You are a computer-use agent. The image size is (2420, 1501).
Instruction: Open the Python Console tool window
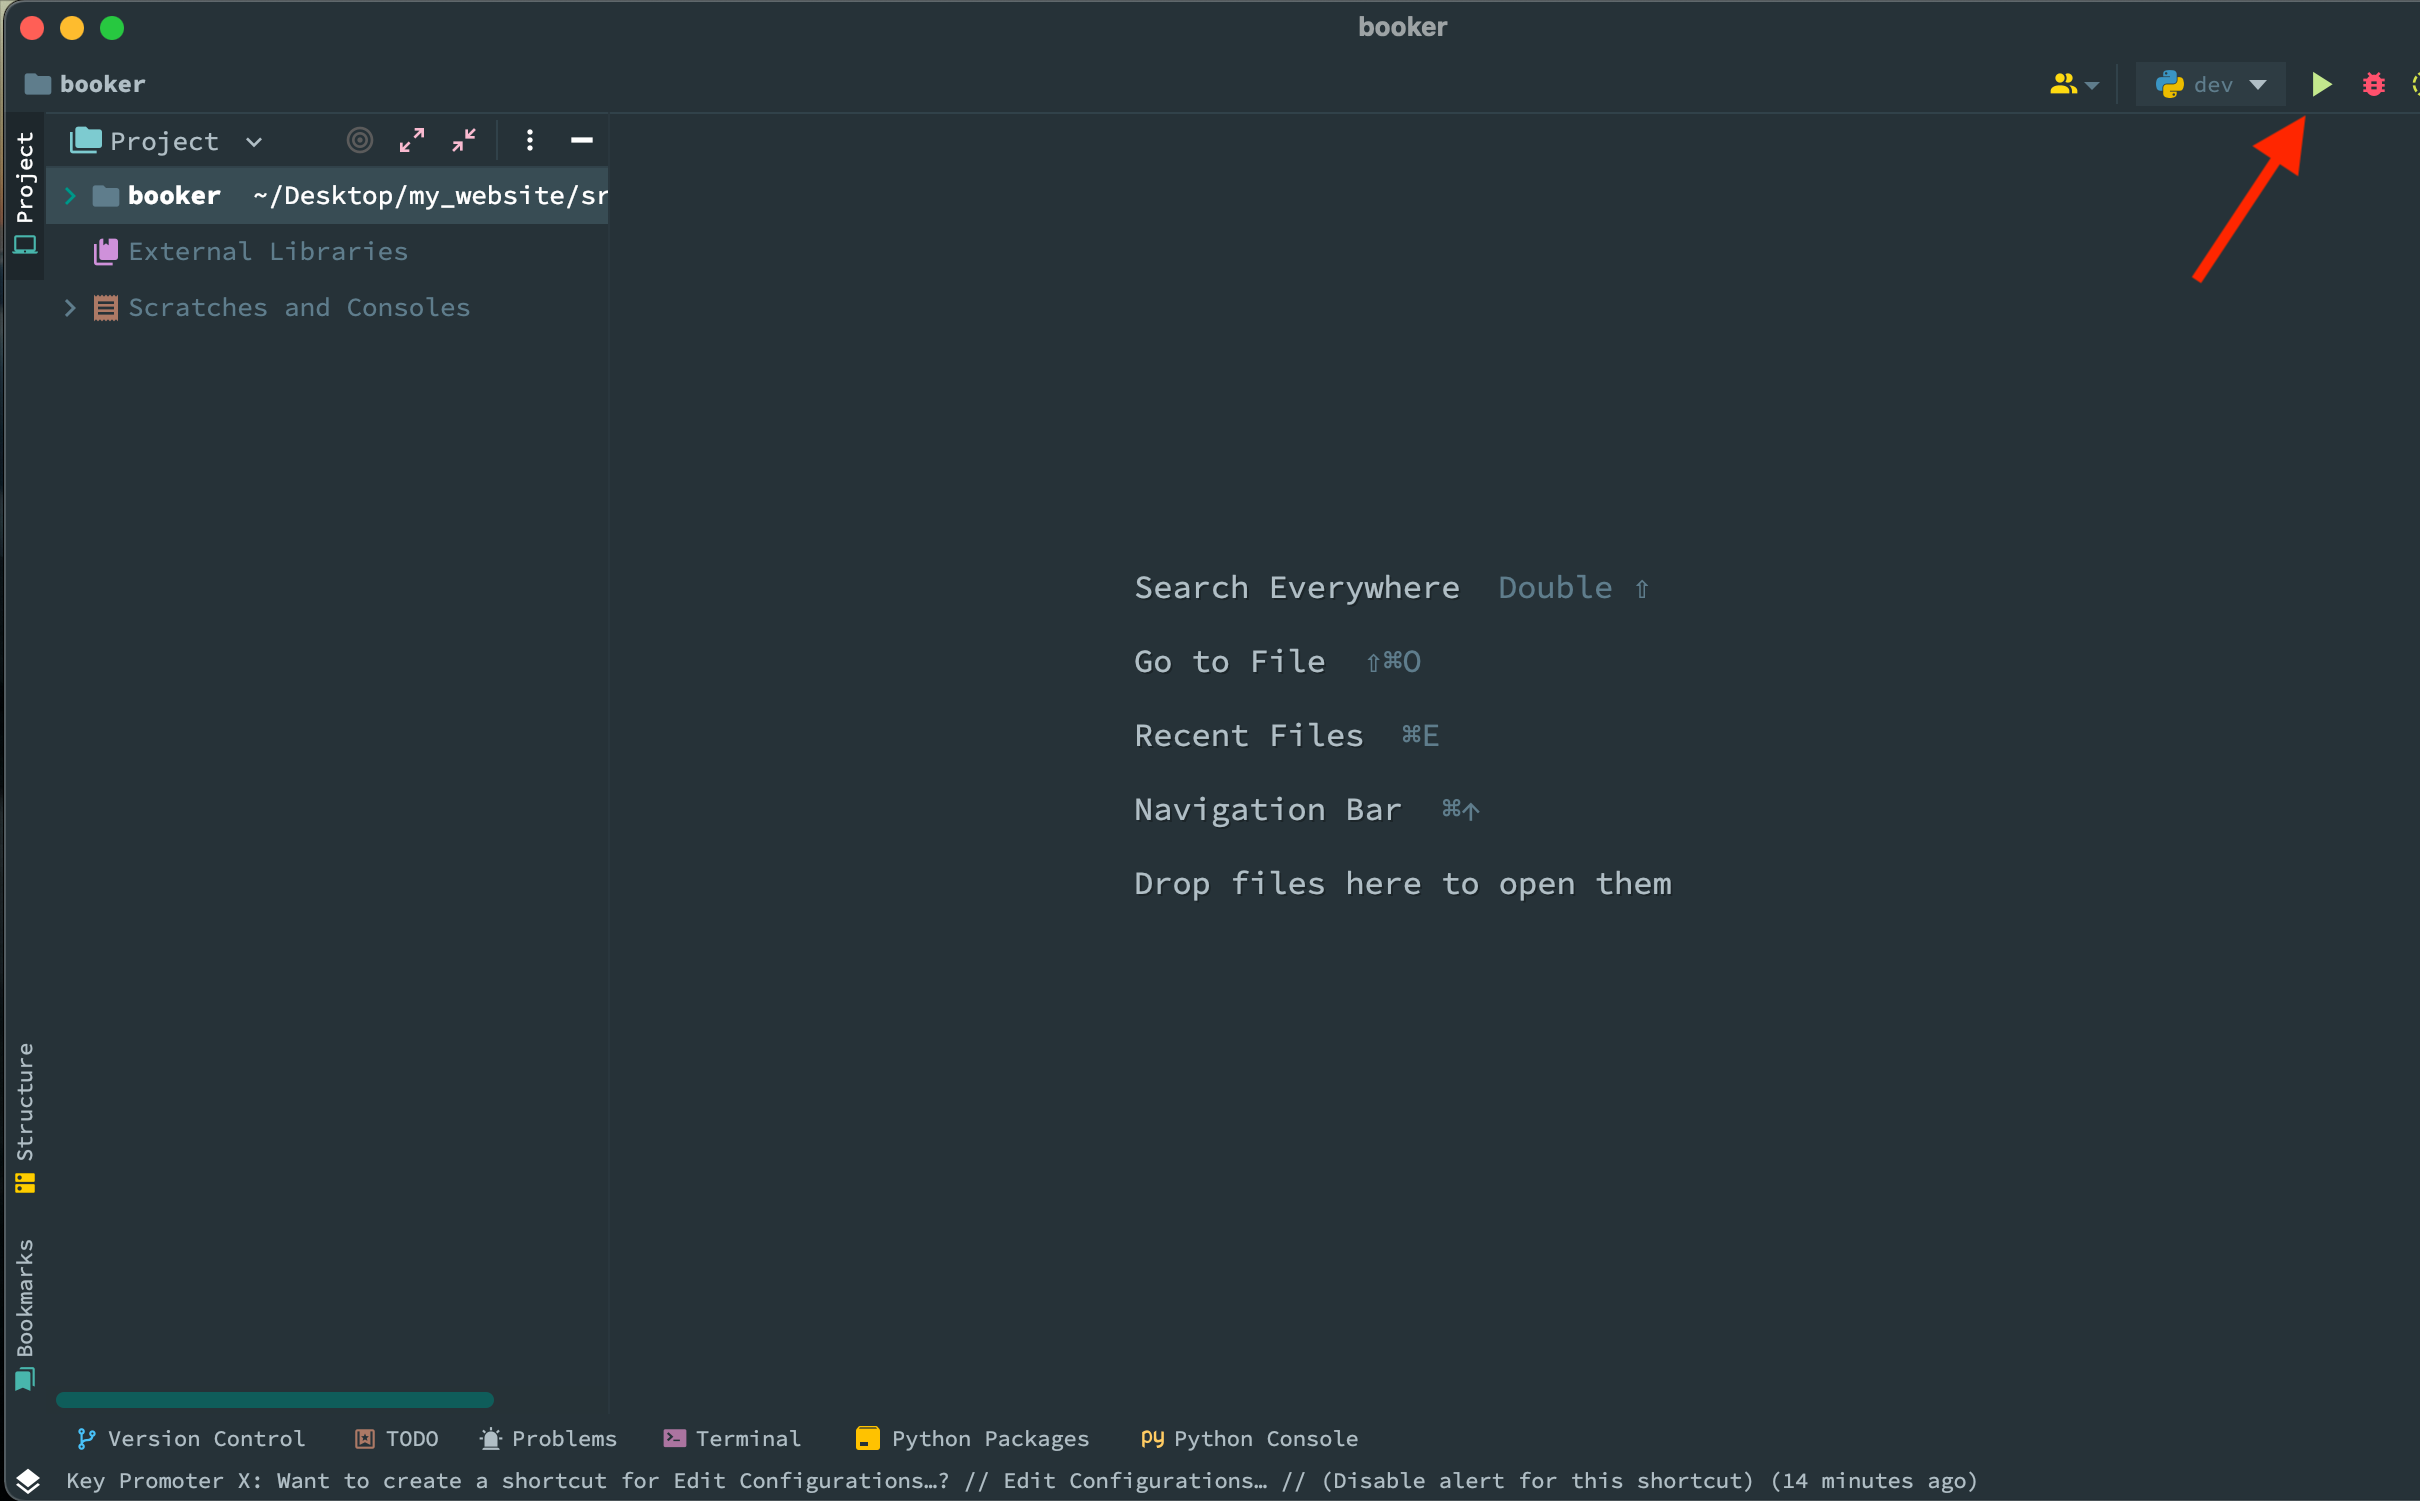(1249, 1438)
